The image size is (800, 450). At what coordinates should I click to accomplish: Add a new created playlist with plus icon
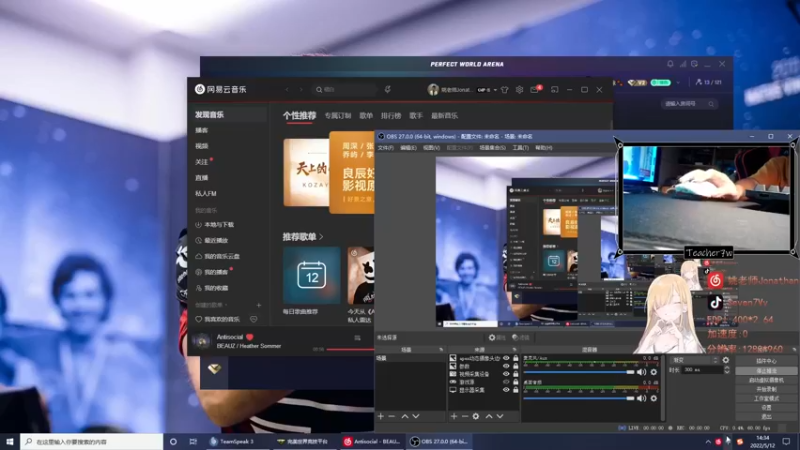click(x=259, y=305)
